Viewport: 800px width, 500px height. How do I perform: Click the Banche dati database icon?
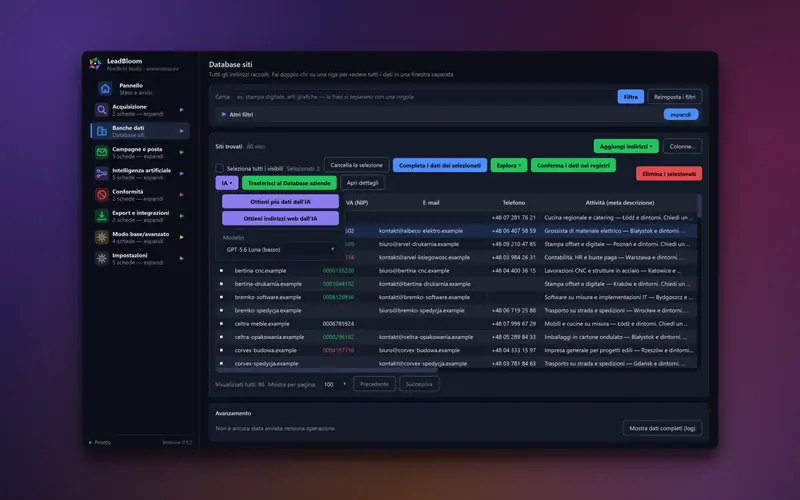tap(102, 131)
